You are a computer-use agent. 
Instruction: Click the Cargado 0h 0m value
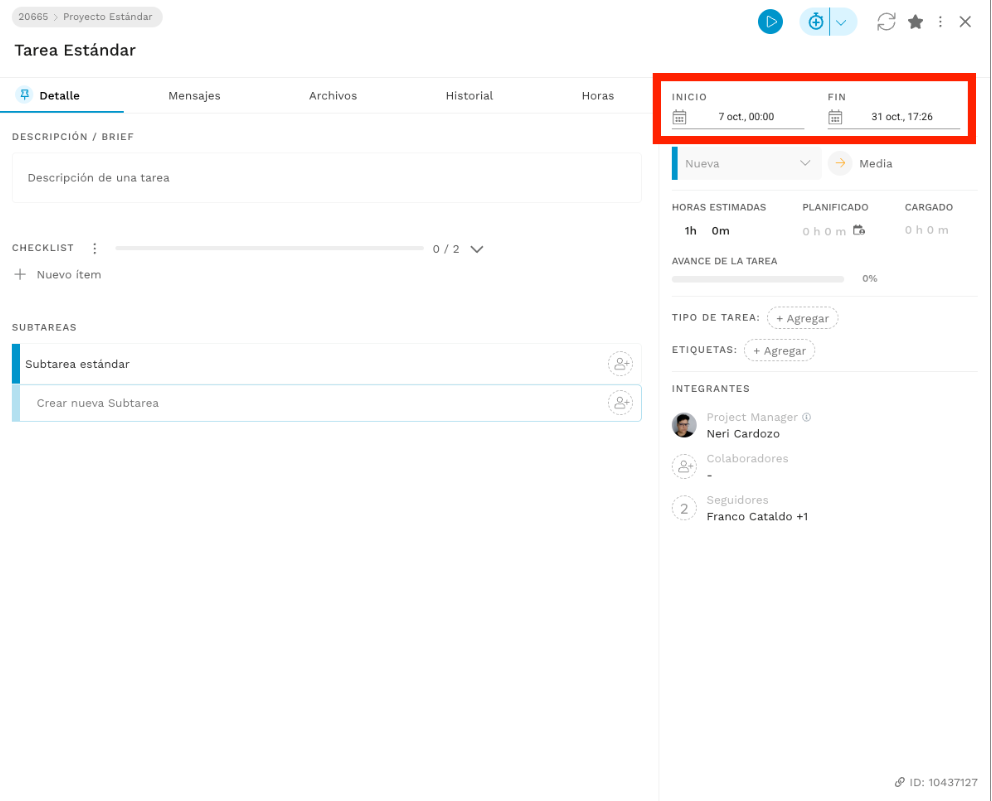(x=926, y=230)
